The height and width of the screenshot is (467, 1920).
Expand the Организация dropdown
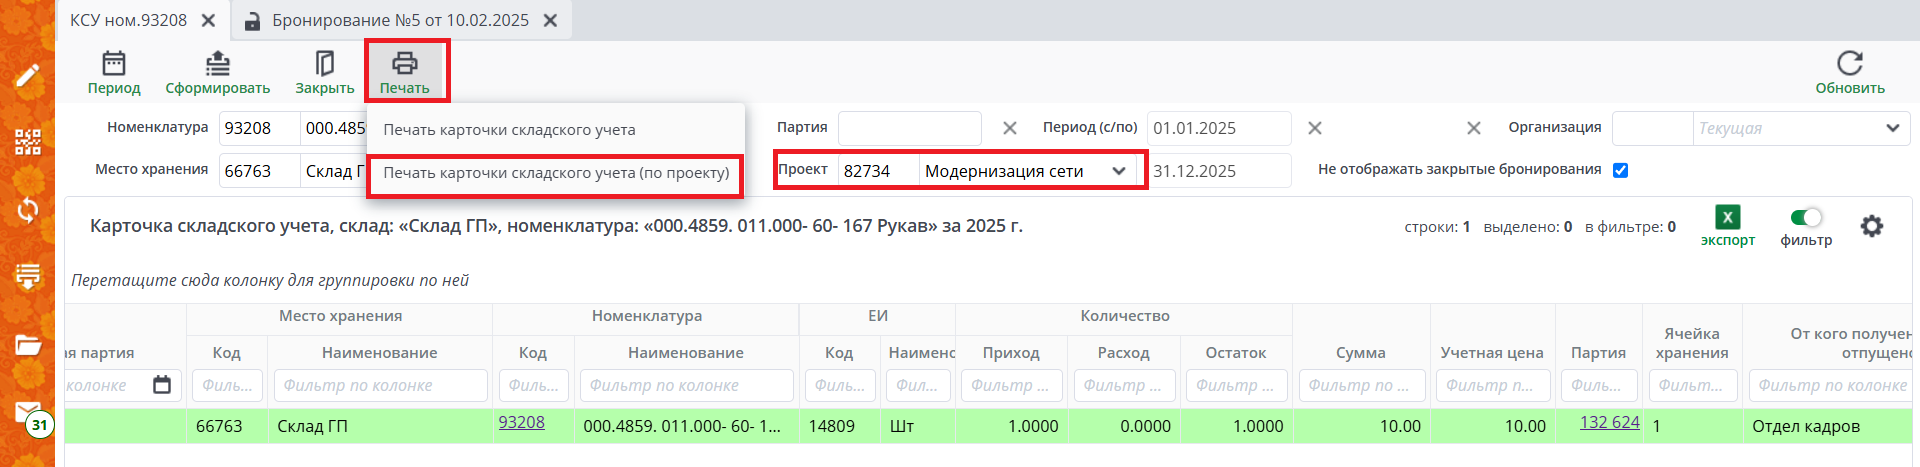[1892, 128]
